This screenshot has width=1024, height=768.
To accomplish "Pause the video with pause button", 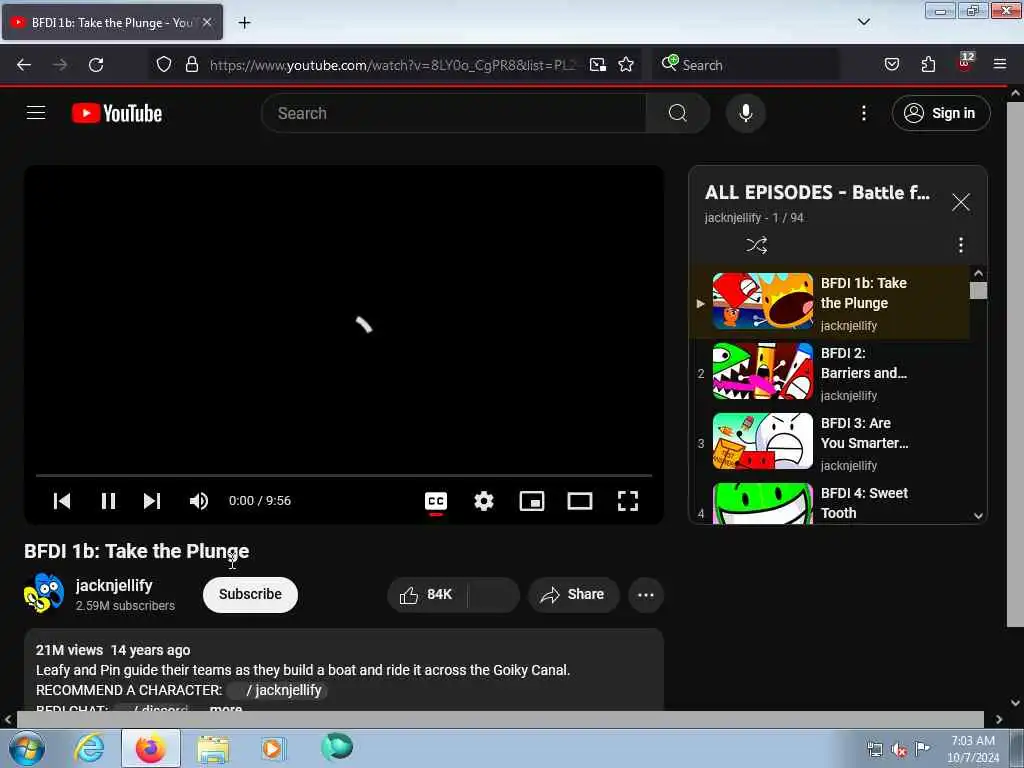I will point(108,501).
